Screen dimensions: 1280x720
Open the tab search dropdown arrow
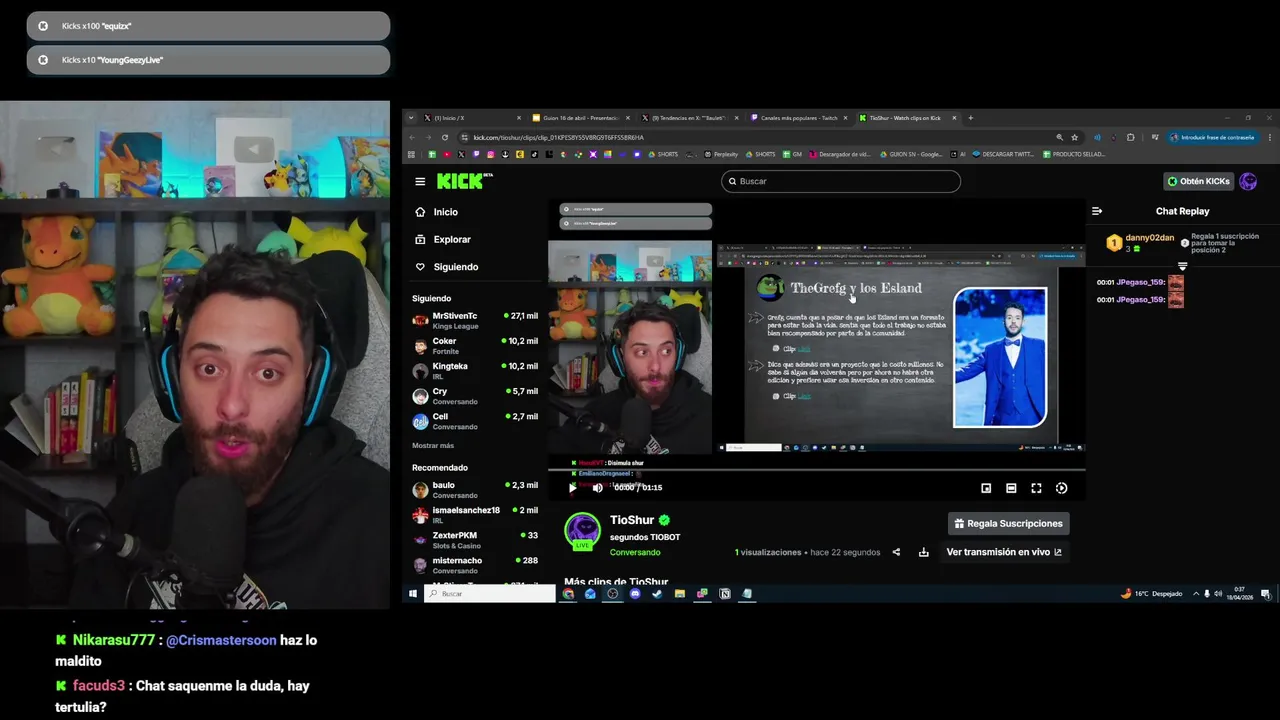[x=411, y=118]
